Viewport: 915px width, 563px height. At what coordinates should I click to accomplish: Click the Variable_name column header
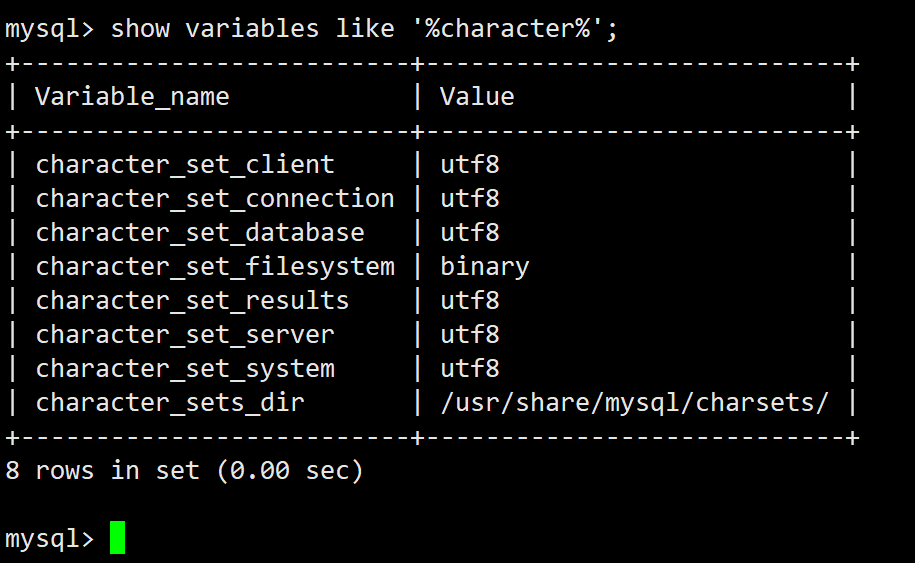(132, 97)
